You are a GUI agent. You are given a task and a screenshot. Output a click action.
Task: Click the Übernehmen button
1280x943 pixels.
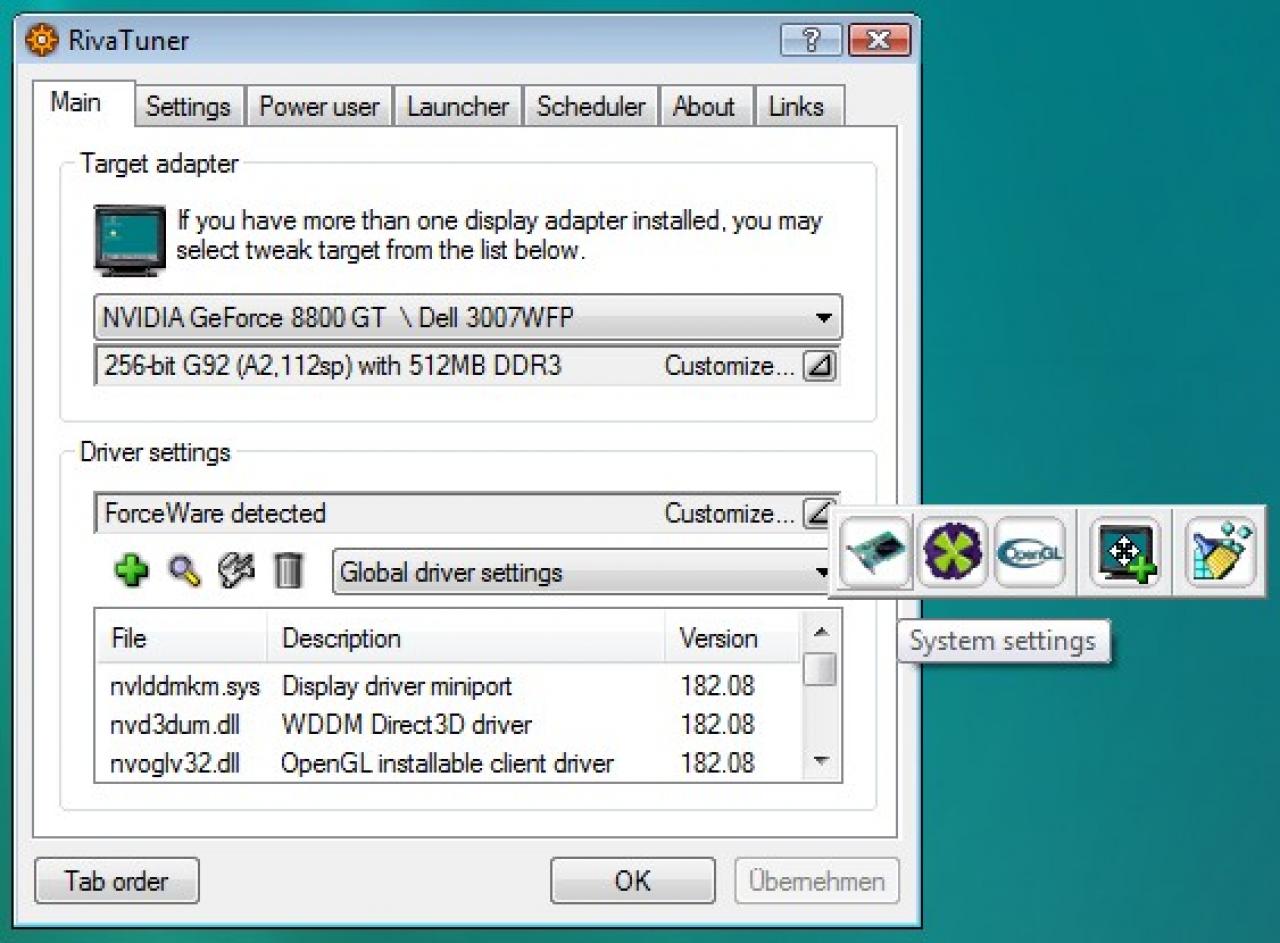pyautogui.click(x=817, y=880)
